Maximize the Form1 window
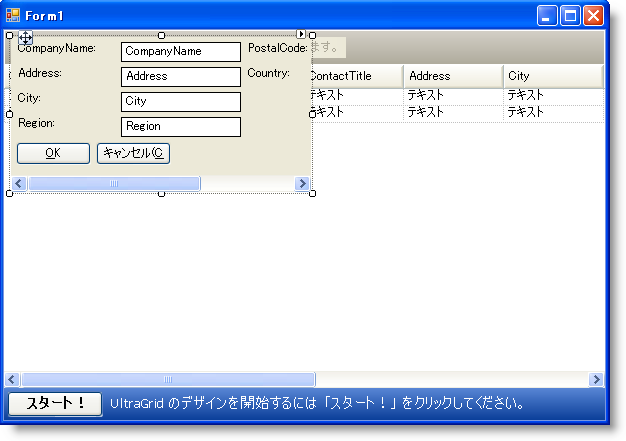The width and height of the screenshot is (626, 441). (x=571, y=15)
